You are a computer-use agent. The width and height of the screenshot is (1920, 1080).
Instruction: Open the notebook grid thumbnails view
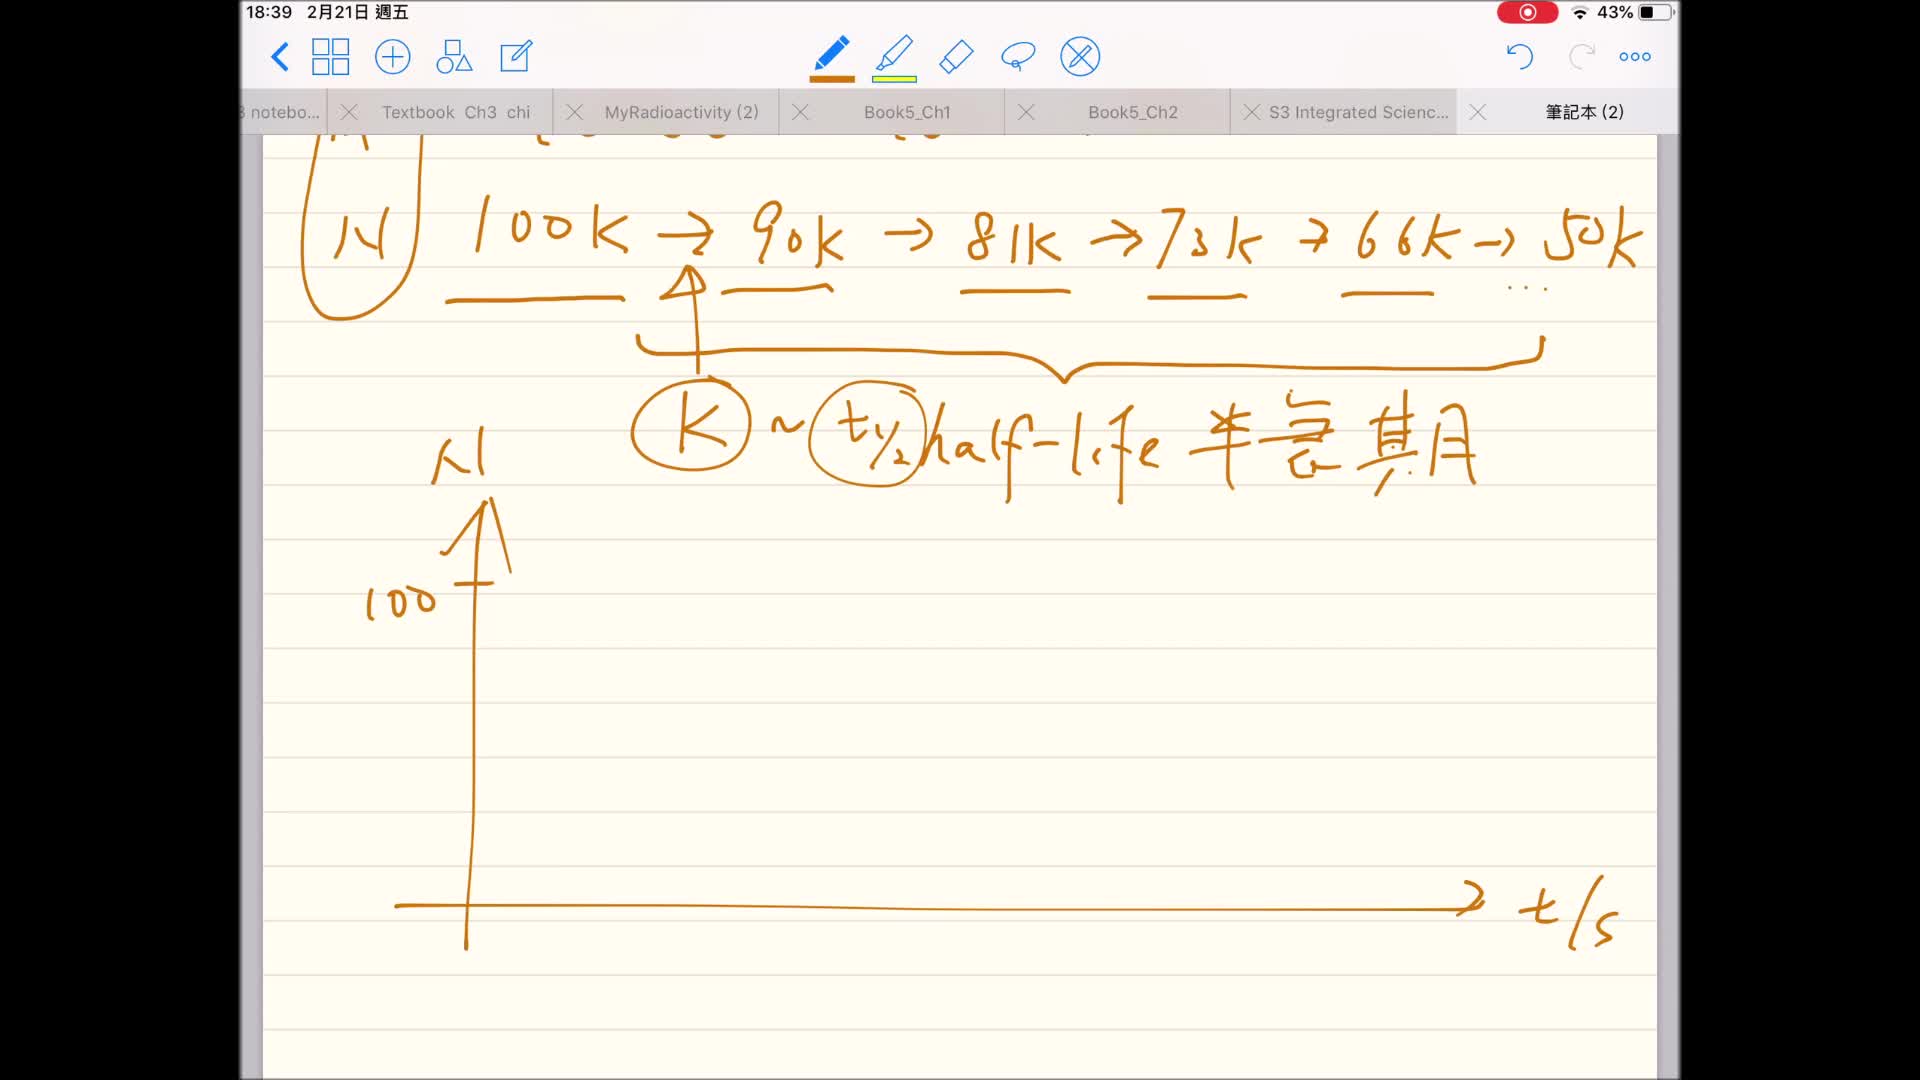pos(330,57)
